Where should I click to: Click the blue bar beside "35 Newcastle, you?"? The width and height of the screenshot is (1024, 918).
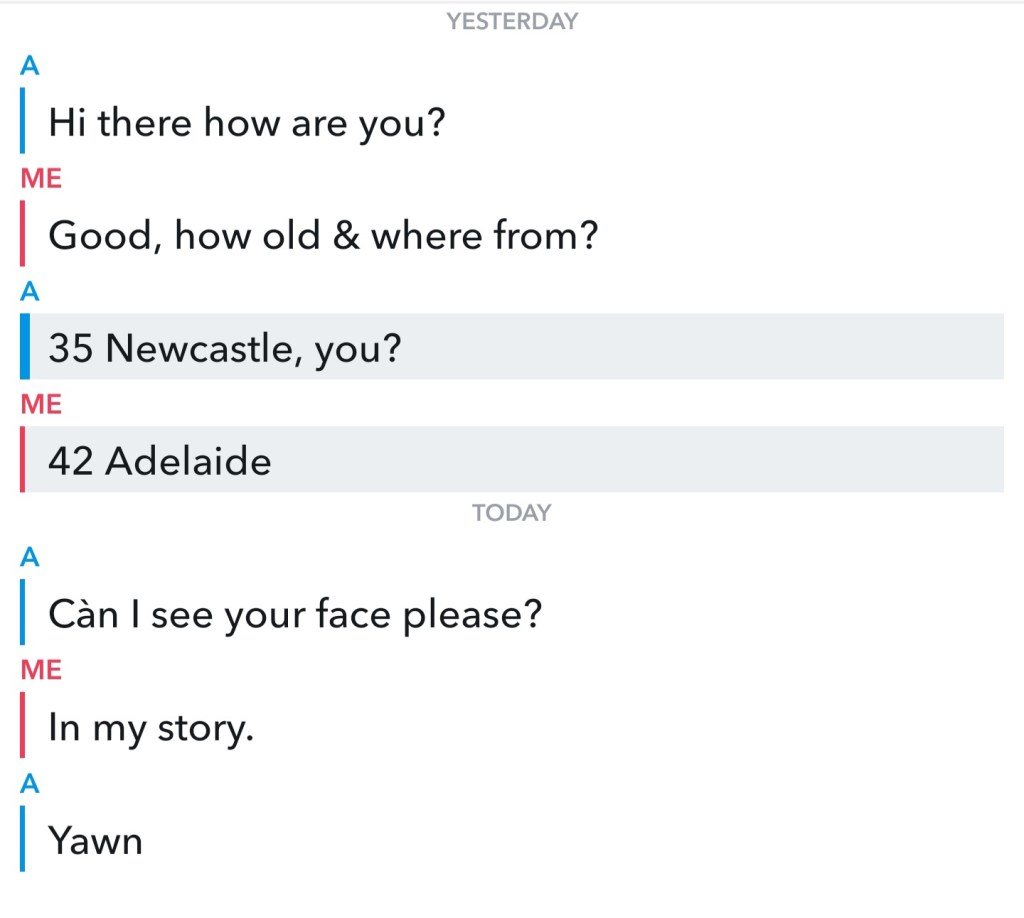click(24, 346)
